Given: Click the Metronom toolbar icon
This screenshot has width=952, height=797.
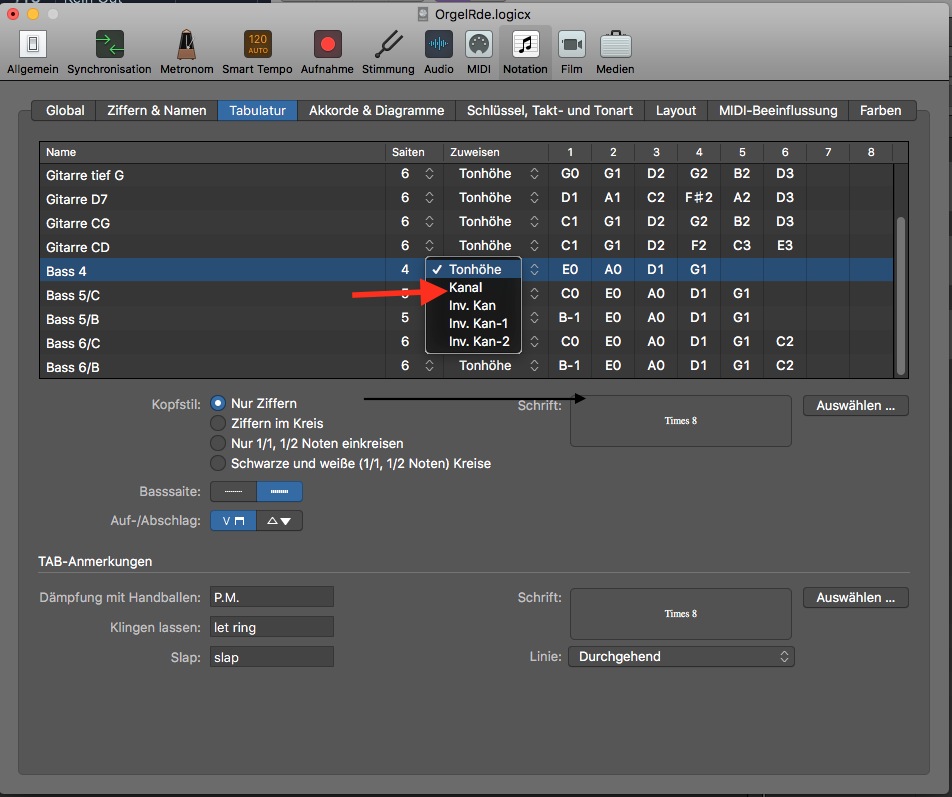Looking at the screenshot, I should pyautogui.click(x=187, y=45).
